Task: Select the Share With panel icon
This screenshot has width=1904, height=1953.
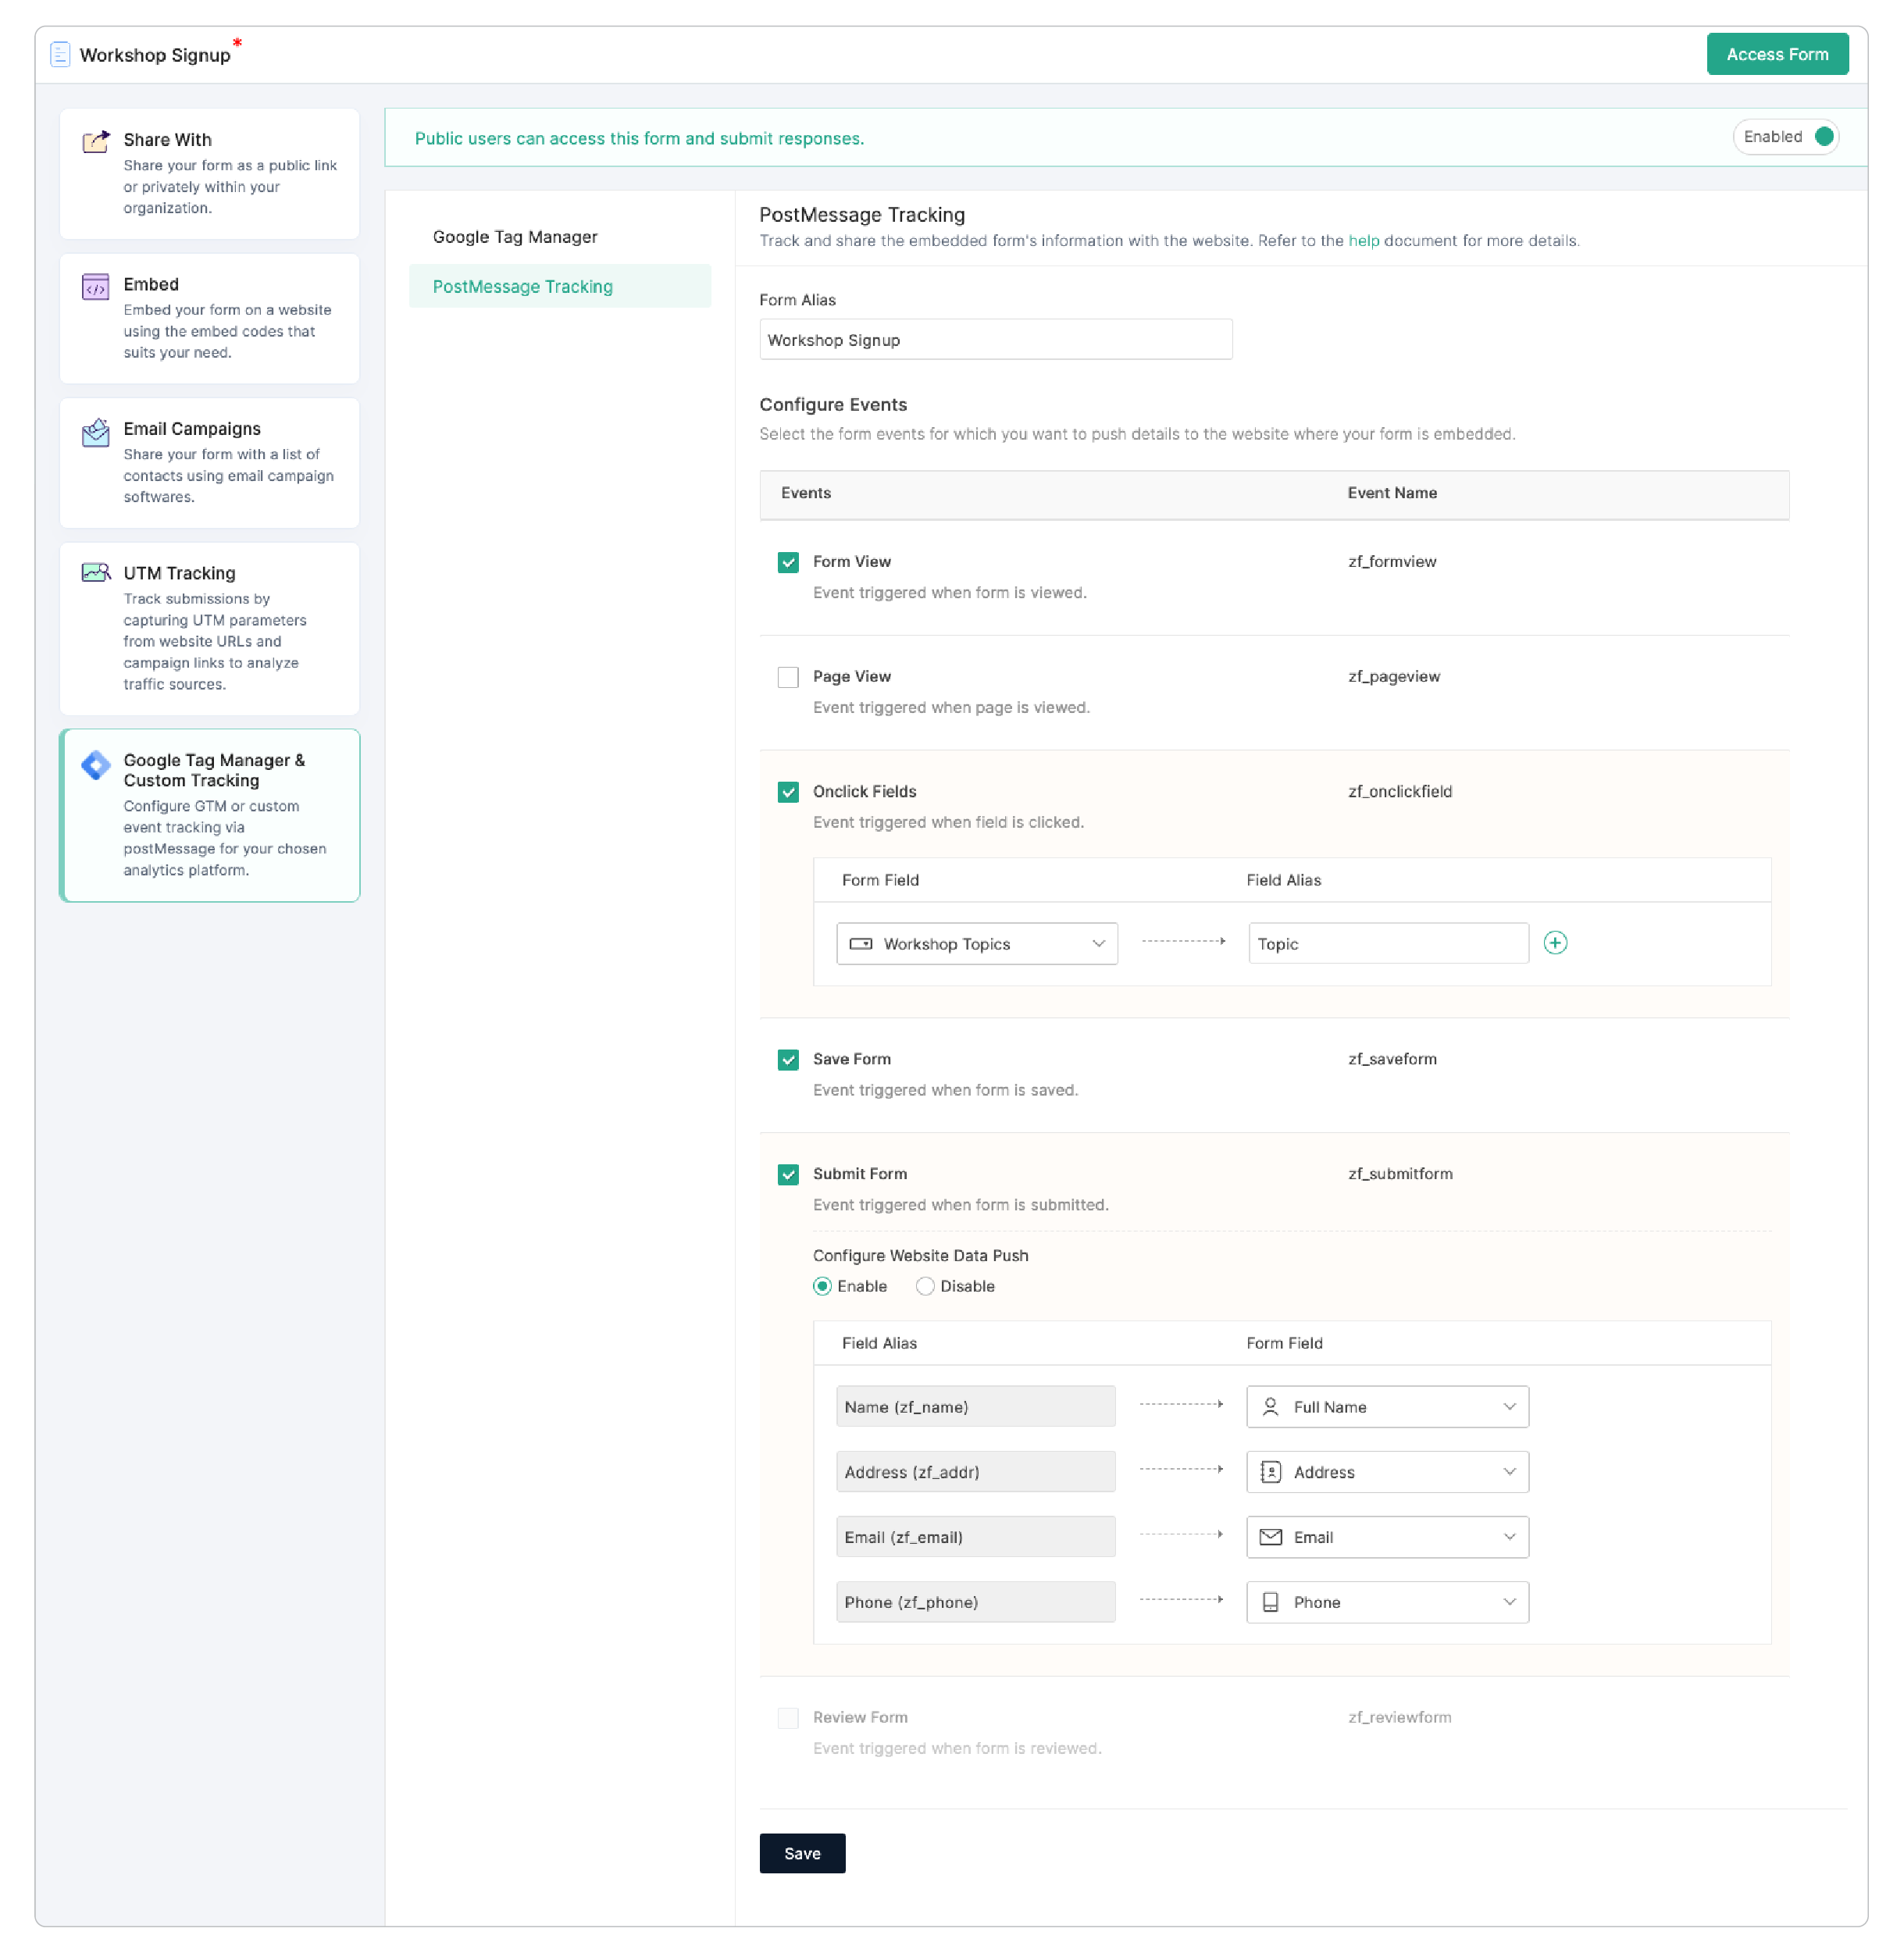Action: [95, 141]
